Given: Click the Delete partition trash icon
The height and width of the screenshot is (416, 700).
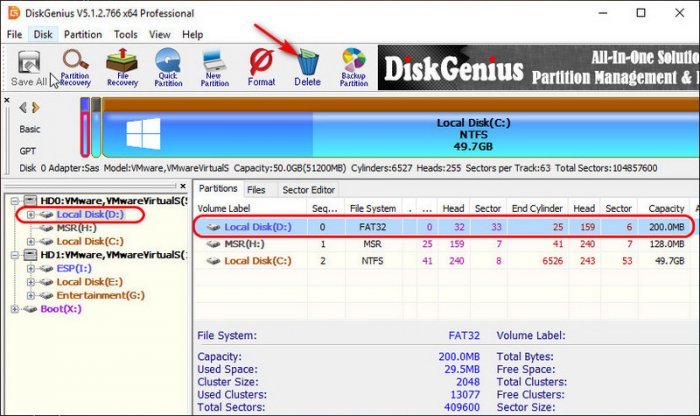Looking at the screenshot, I should pos(308,68).
